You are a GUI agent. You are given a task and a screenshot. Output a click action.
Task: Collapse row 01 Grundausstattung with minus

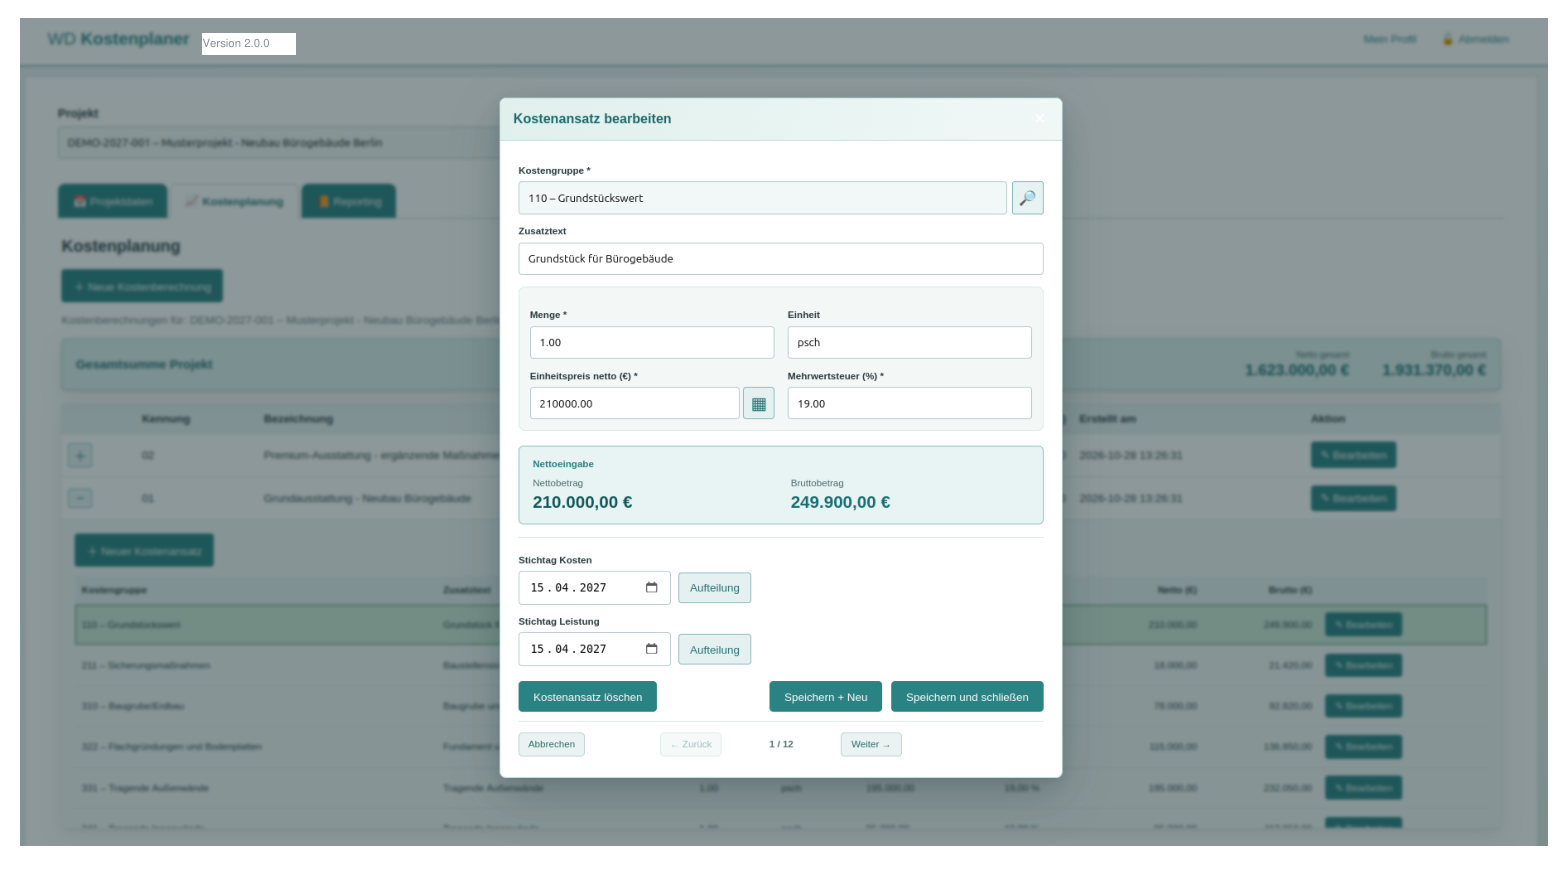pyautogui.click(x=80, y=498)
